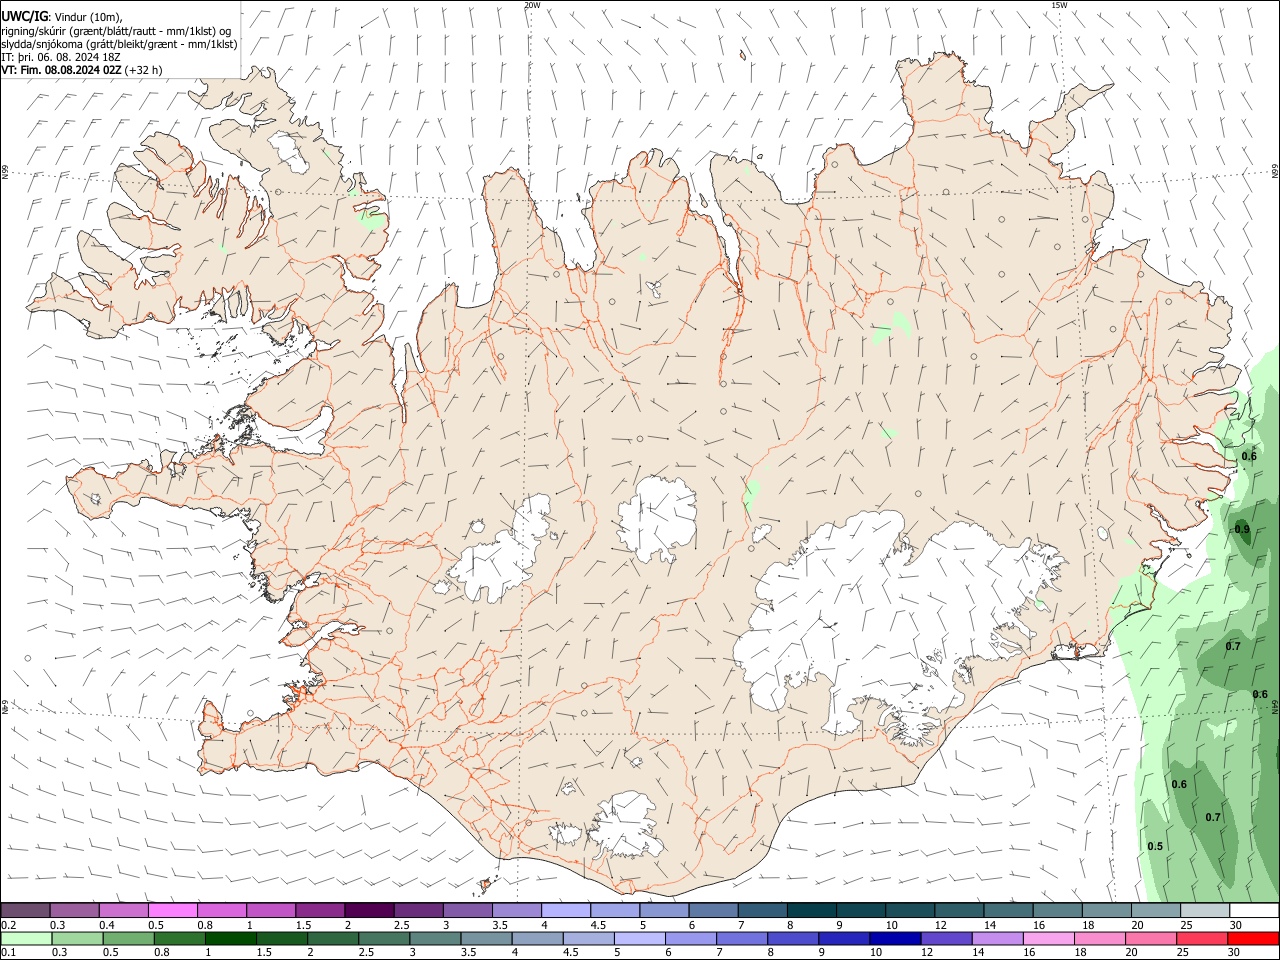Viewport: 1280px width, 960px height.
Task: Pick the bright magenta swatch at snow value 0.5
Action: tap(172, 910)
